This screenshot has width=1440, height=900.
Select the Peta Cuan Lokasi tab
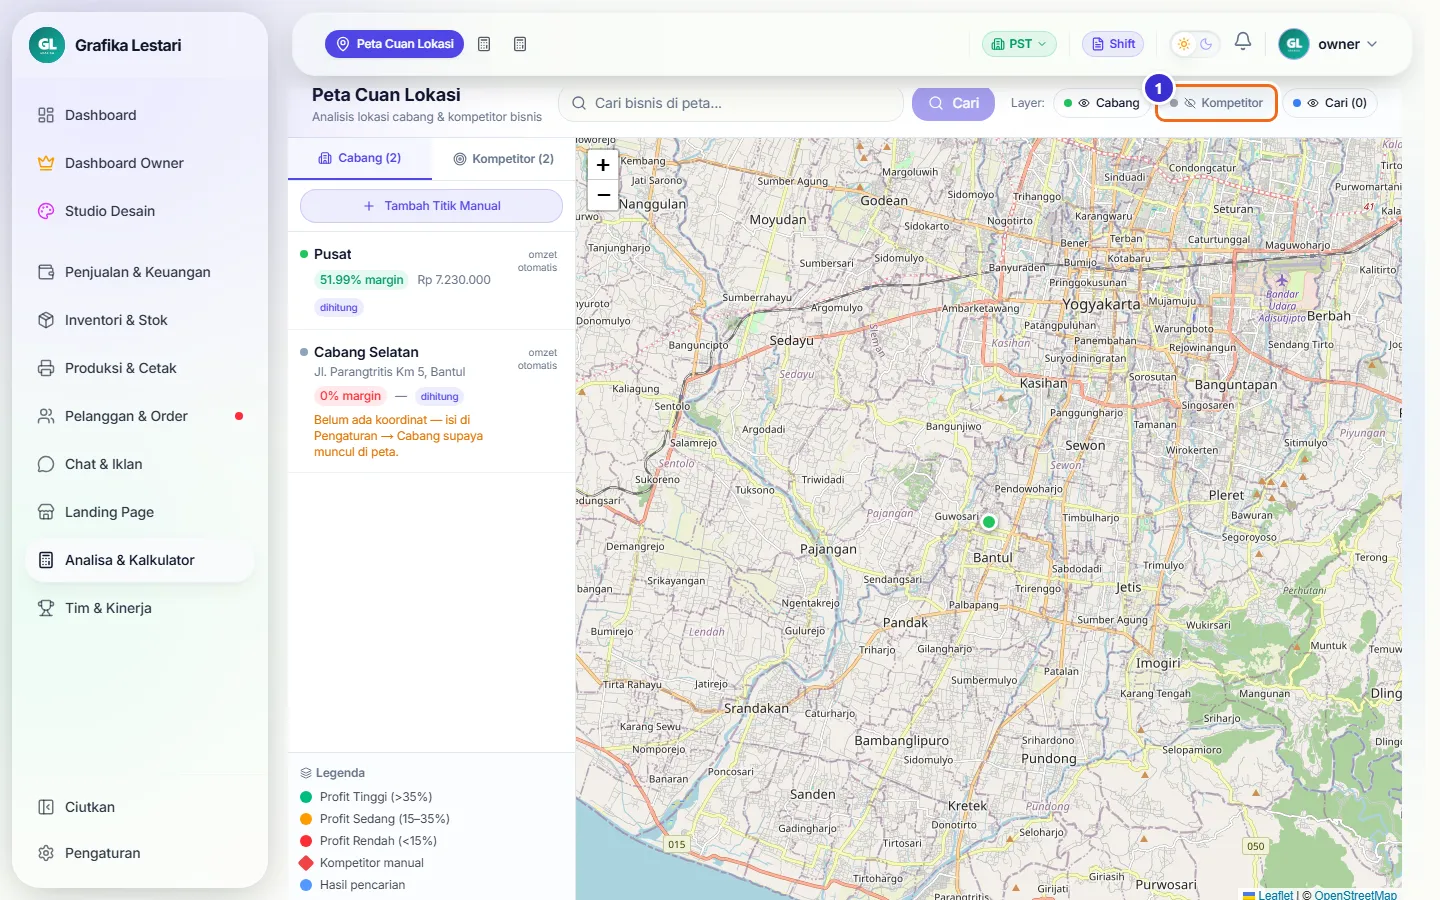394,44
